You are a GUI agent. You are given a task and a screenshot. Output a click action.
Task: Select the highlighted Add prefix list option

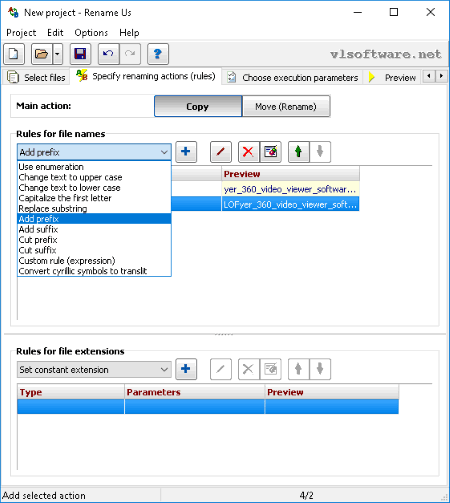94,219
